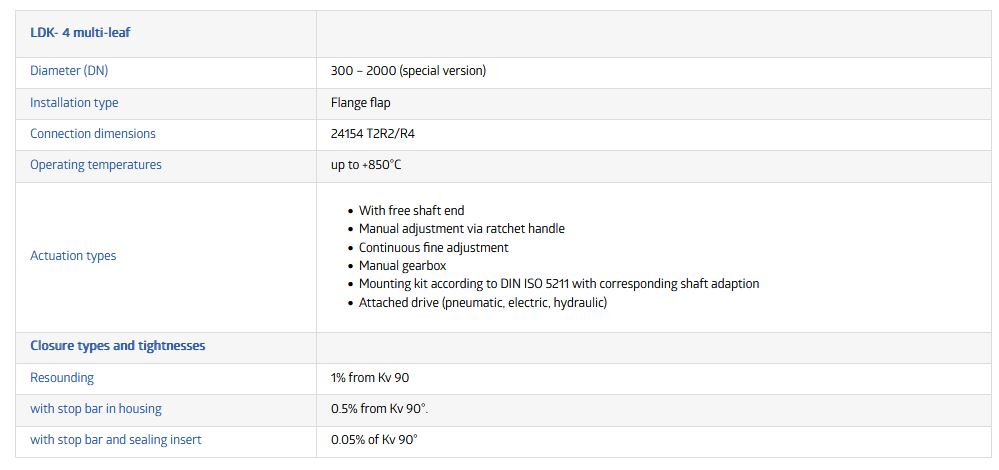The height and width of the screenshot is (470, 999).
Task: Select the "Manual gearbox" list item
Action: point(402,266)
